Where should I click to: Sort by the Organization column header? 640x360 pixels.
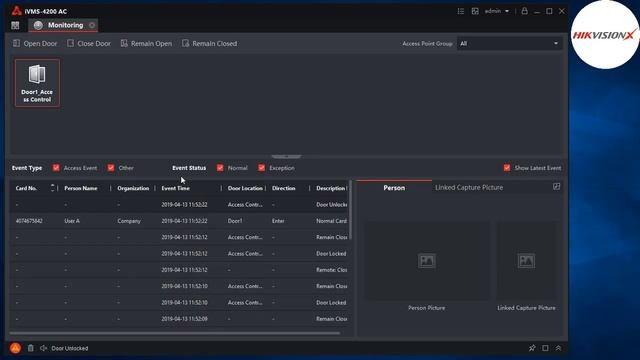(x=133, y=188)
